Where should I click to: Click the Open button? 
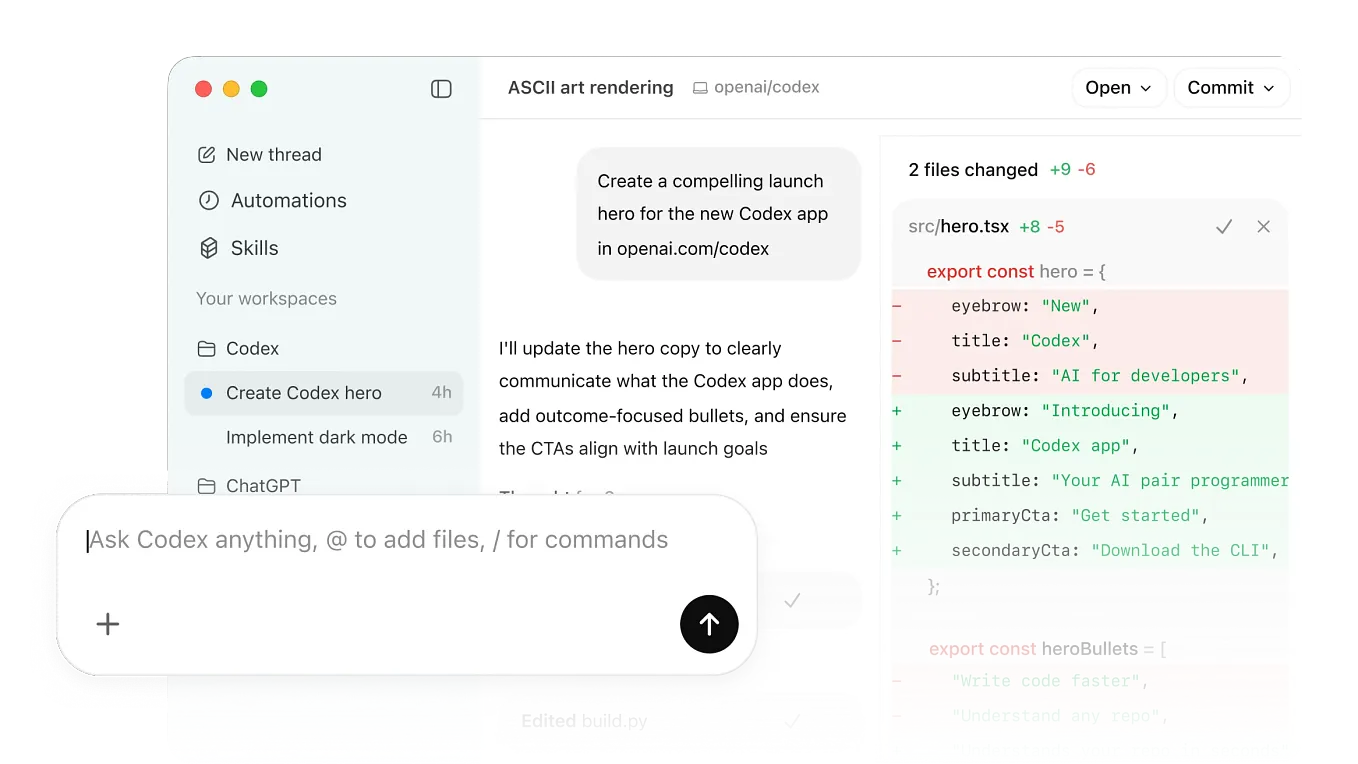point(1110,88)
